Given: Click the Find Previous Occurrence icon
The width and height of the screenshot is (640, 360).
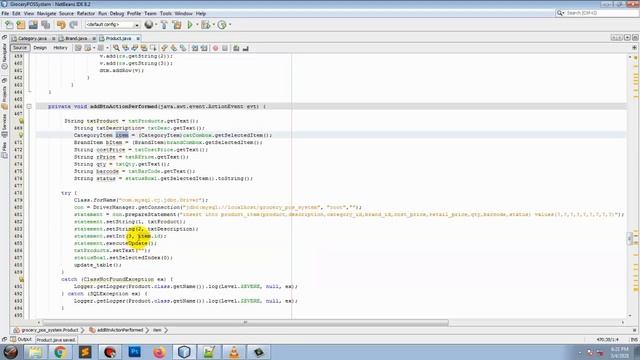Looking at the screenshot, I should [126, 48].
